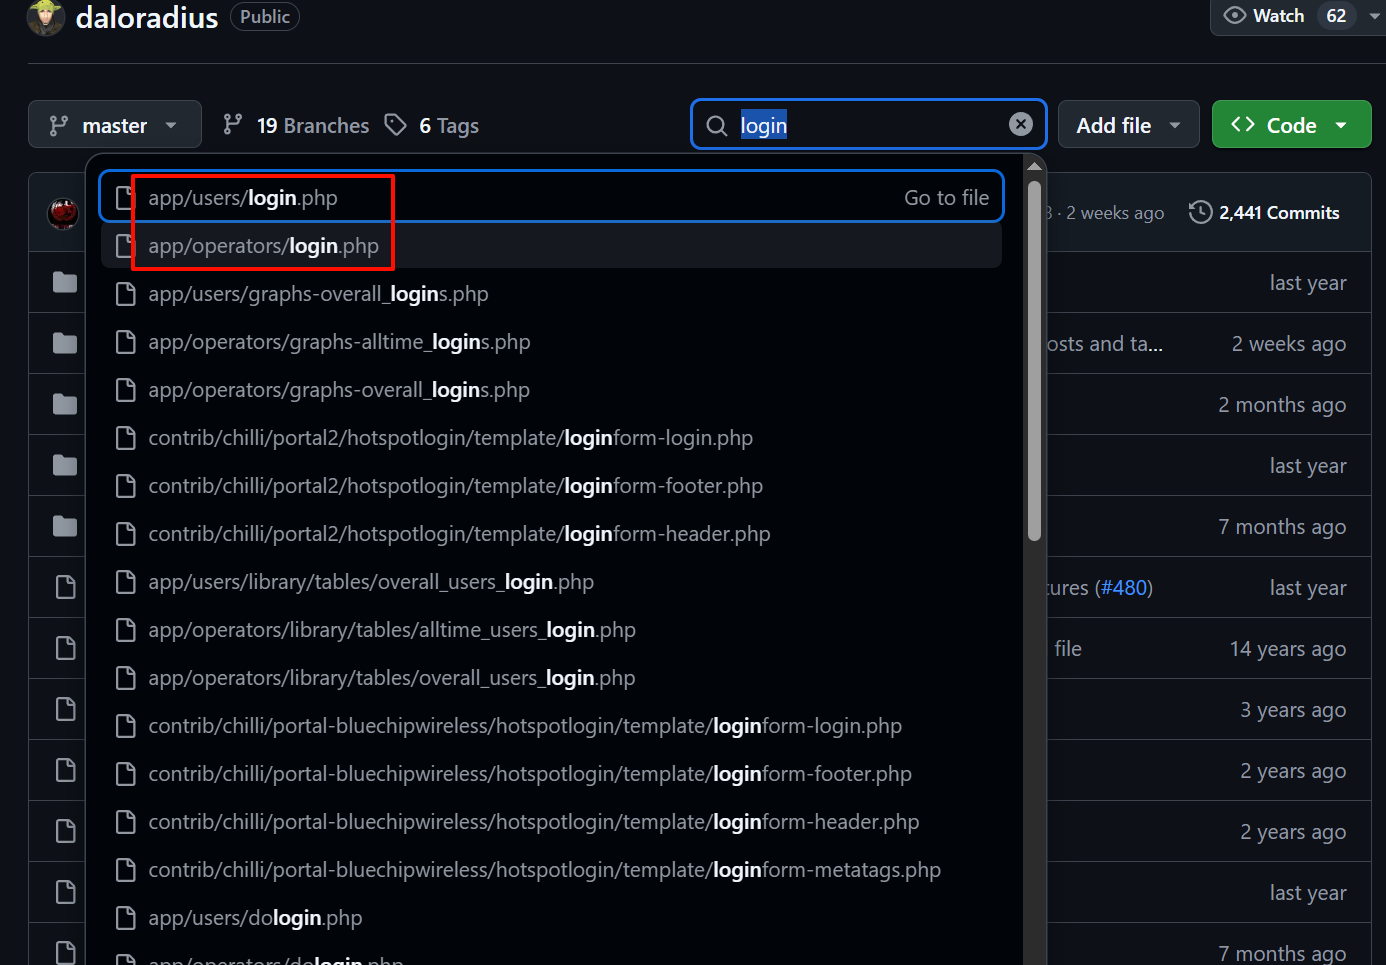The width and height of the screenshot is (1386, 965).
Task: Expand the master branch dropdown
Action: (114, 125)
